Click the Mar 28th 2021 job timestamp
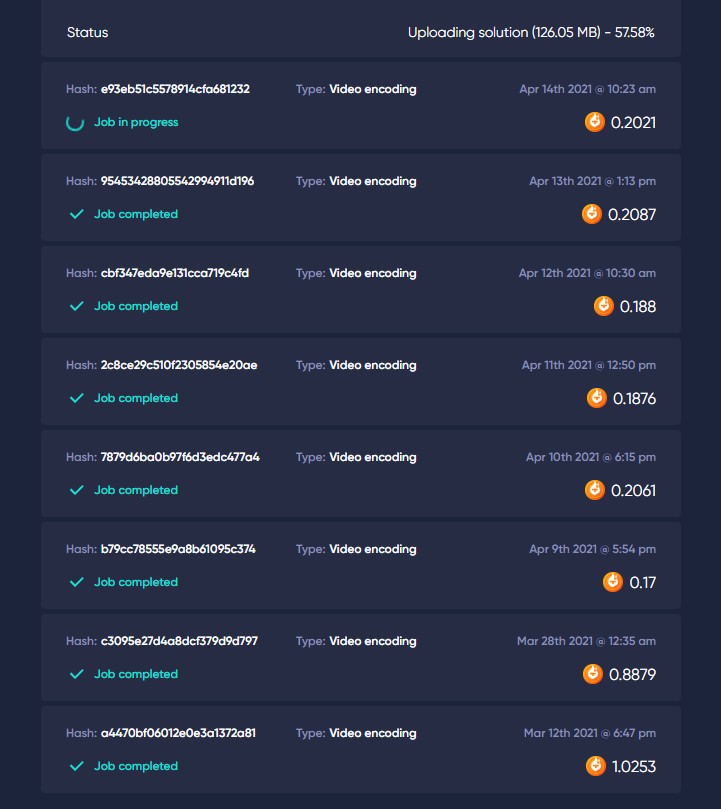The image size is (721, 809). 586,641
